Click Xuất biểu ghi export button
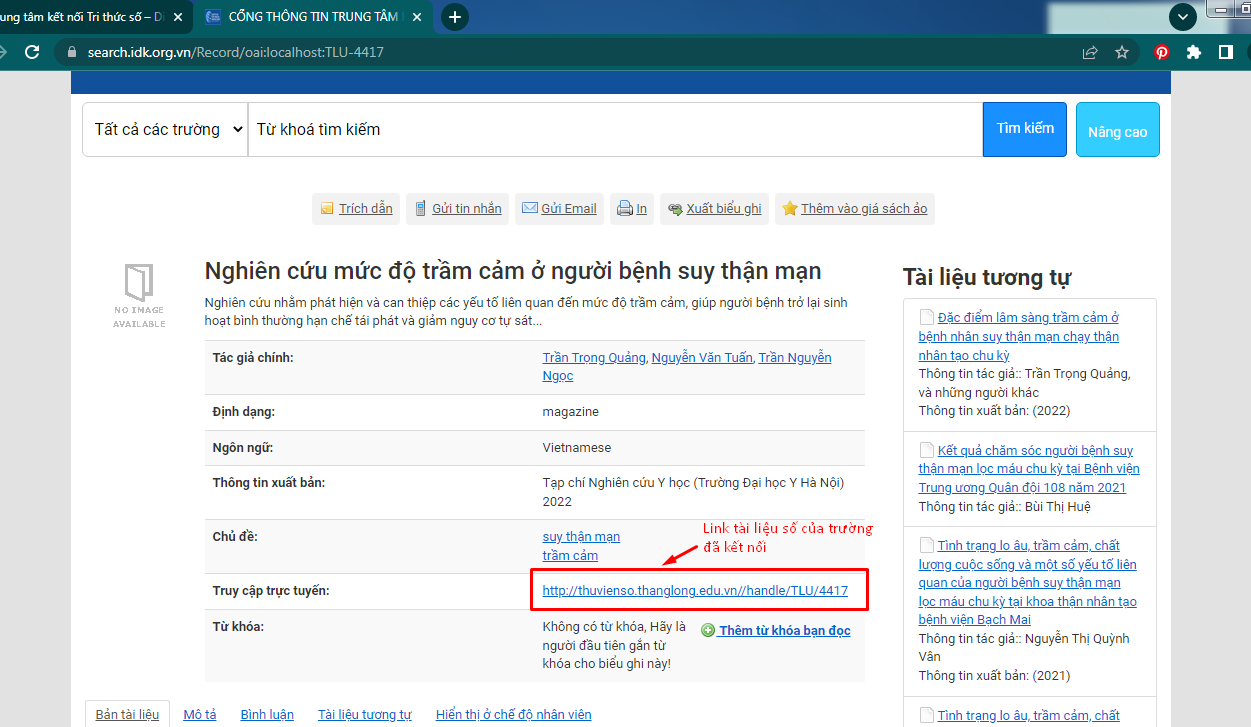Screen dimensions: 1251x727 (x=714, y=209)
